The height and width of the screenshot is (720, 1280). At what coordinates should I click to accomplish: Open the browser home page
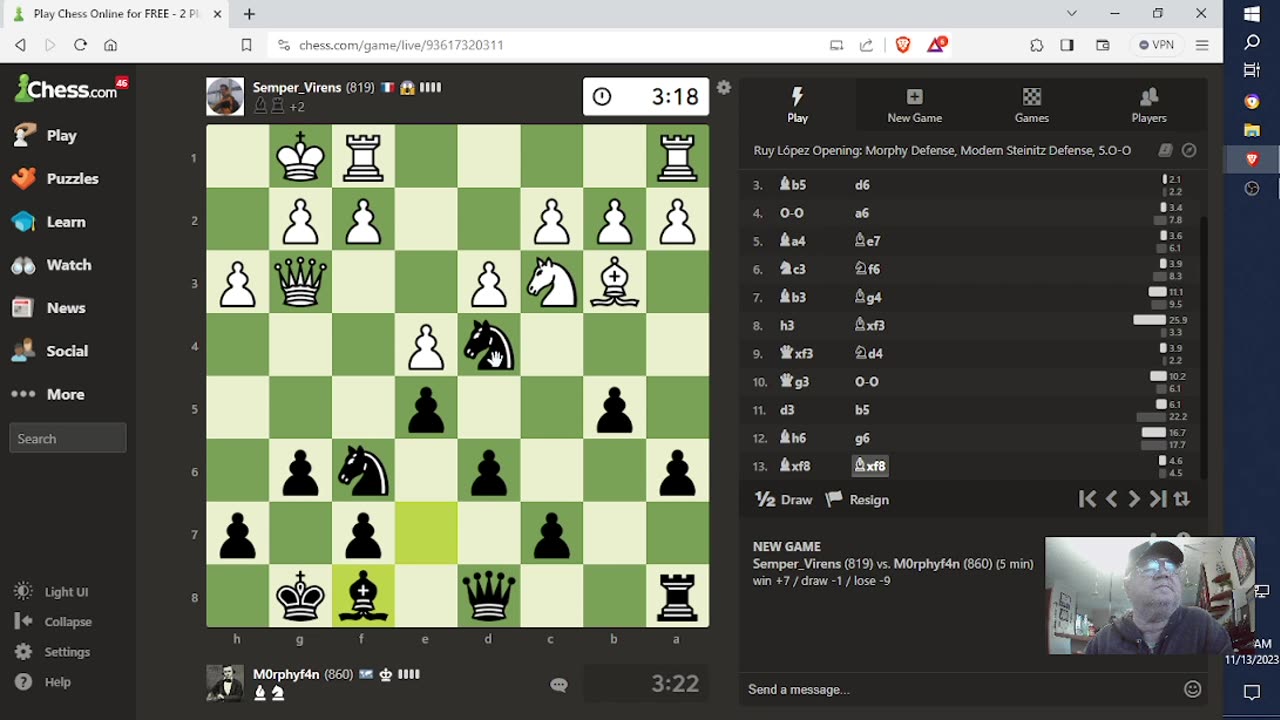click(x=110, y=45)
